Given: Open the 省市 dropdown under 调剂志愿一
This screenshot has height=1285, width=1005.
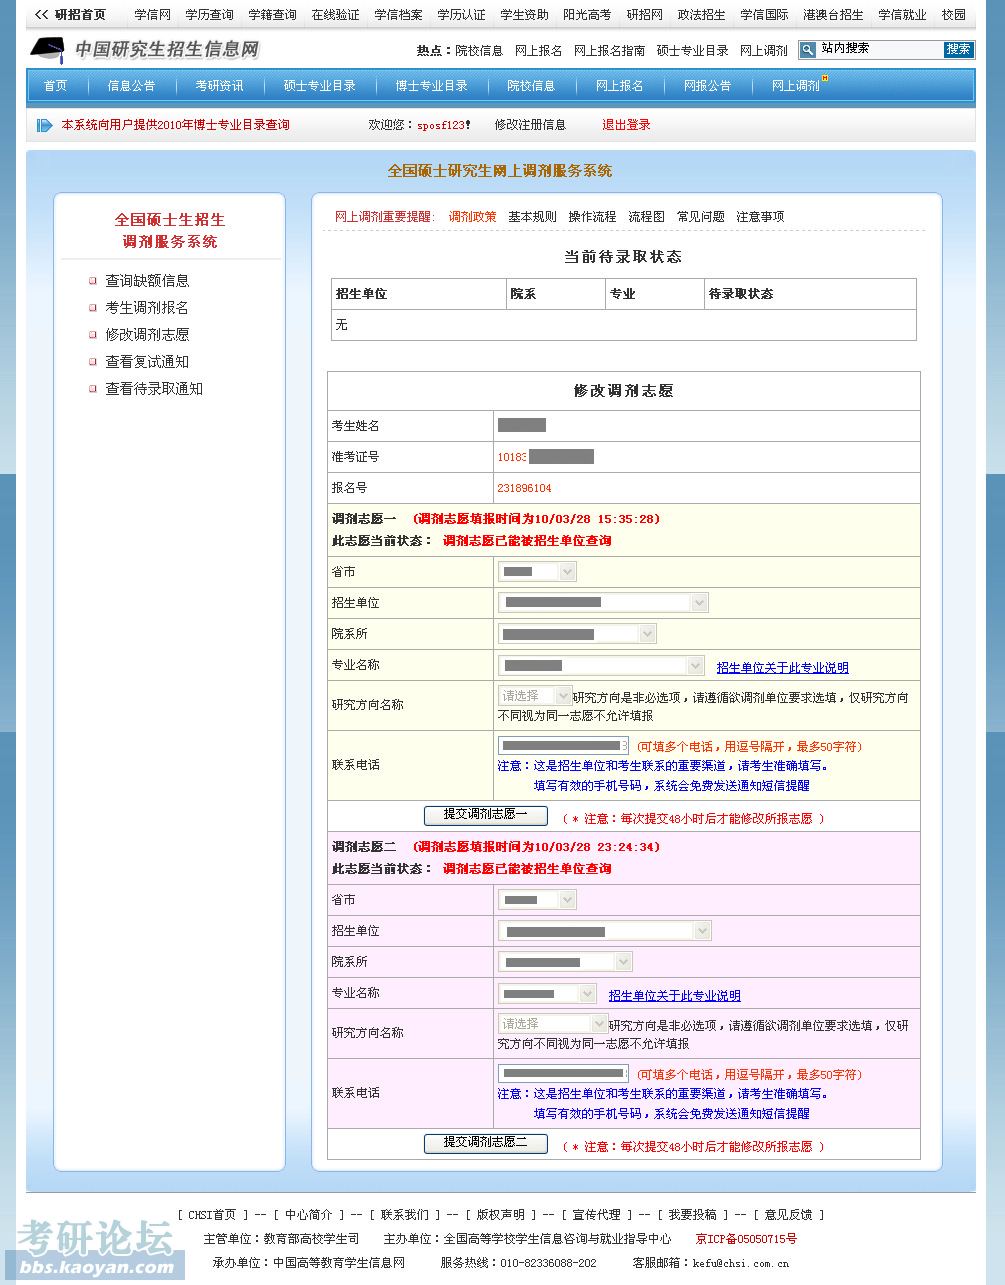Looking at the screenshot, I should pyautogui.click(x=537, y=572).
